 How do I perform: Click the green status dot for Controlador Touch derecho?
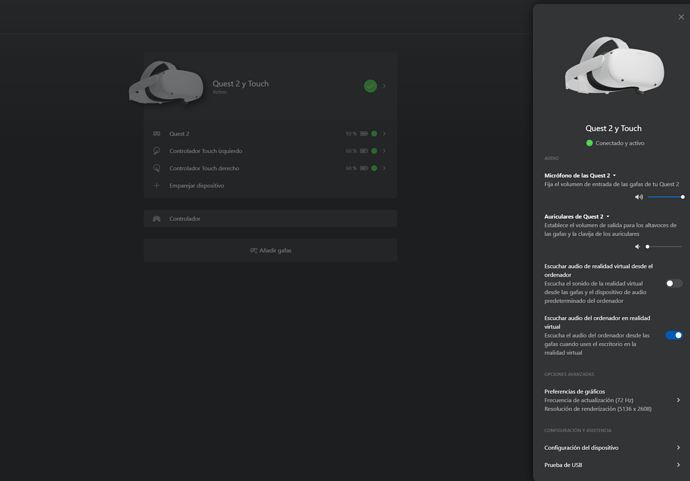[x=374, y=168]
